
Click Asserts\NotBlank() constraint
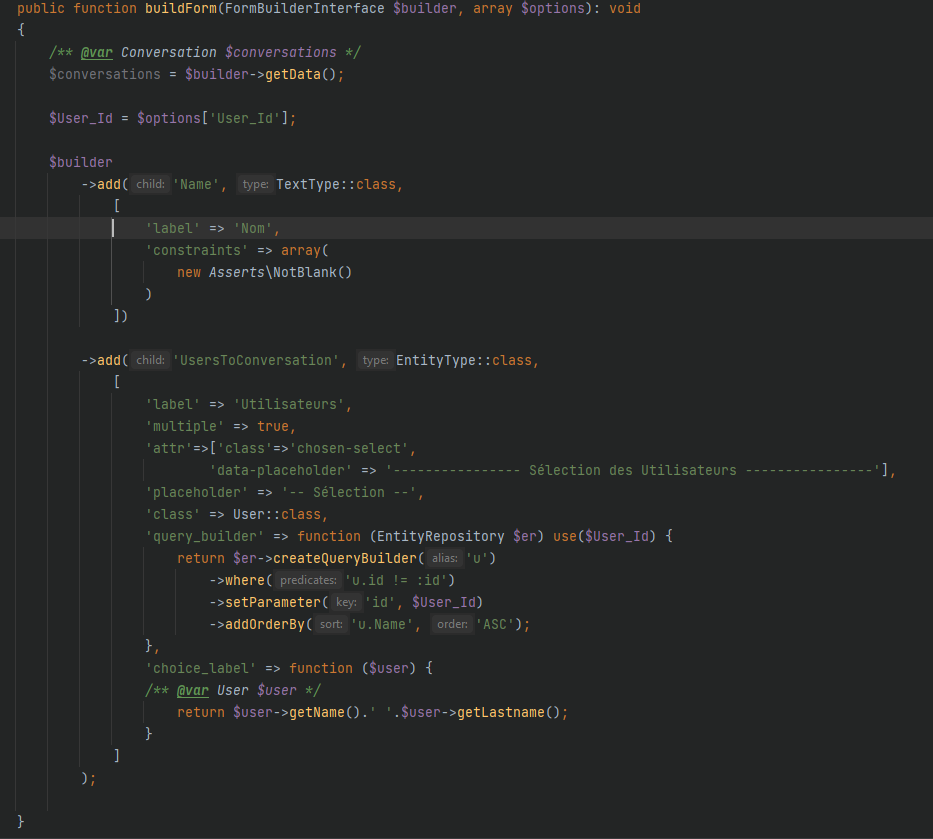[x=280, y=273]
